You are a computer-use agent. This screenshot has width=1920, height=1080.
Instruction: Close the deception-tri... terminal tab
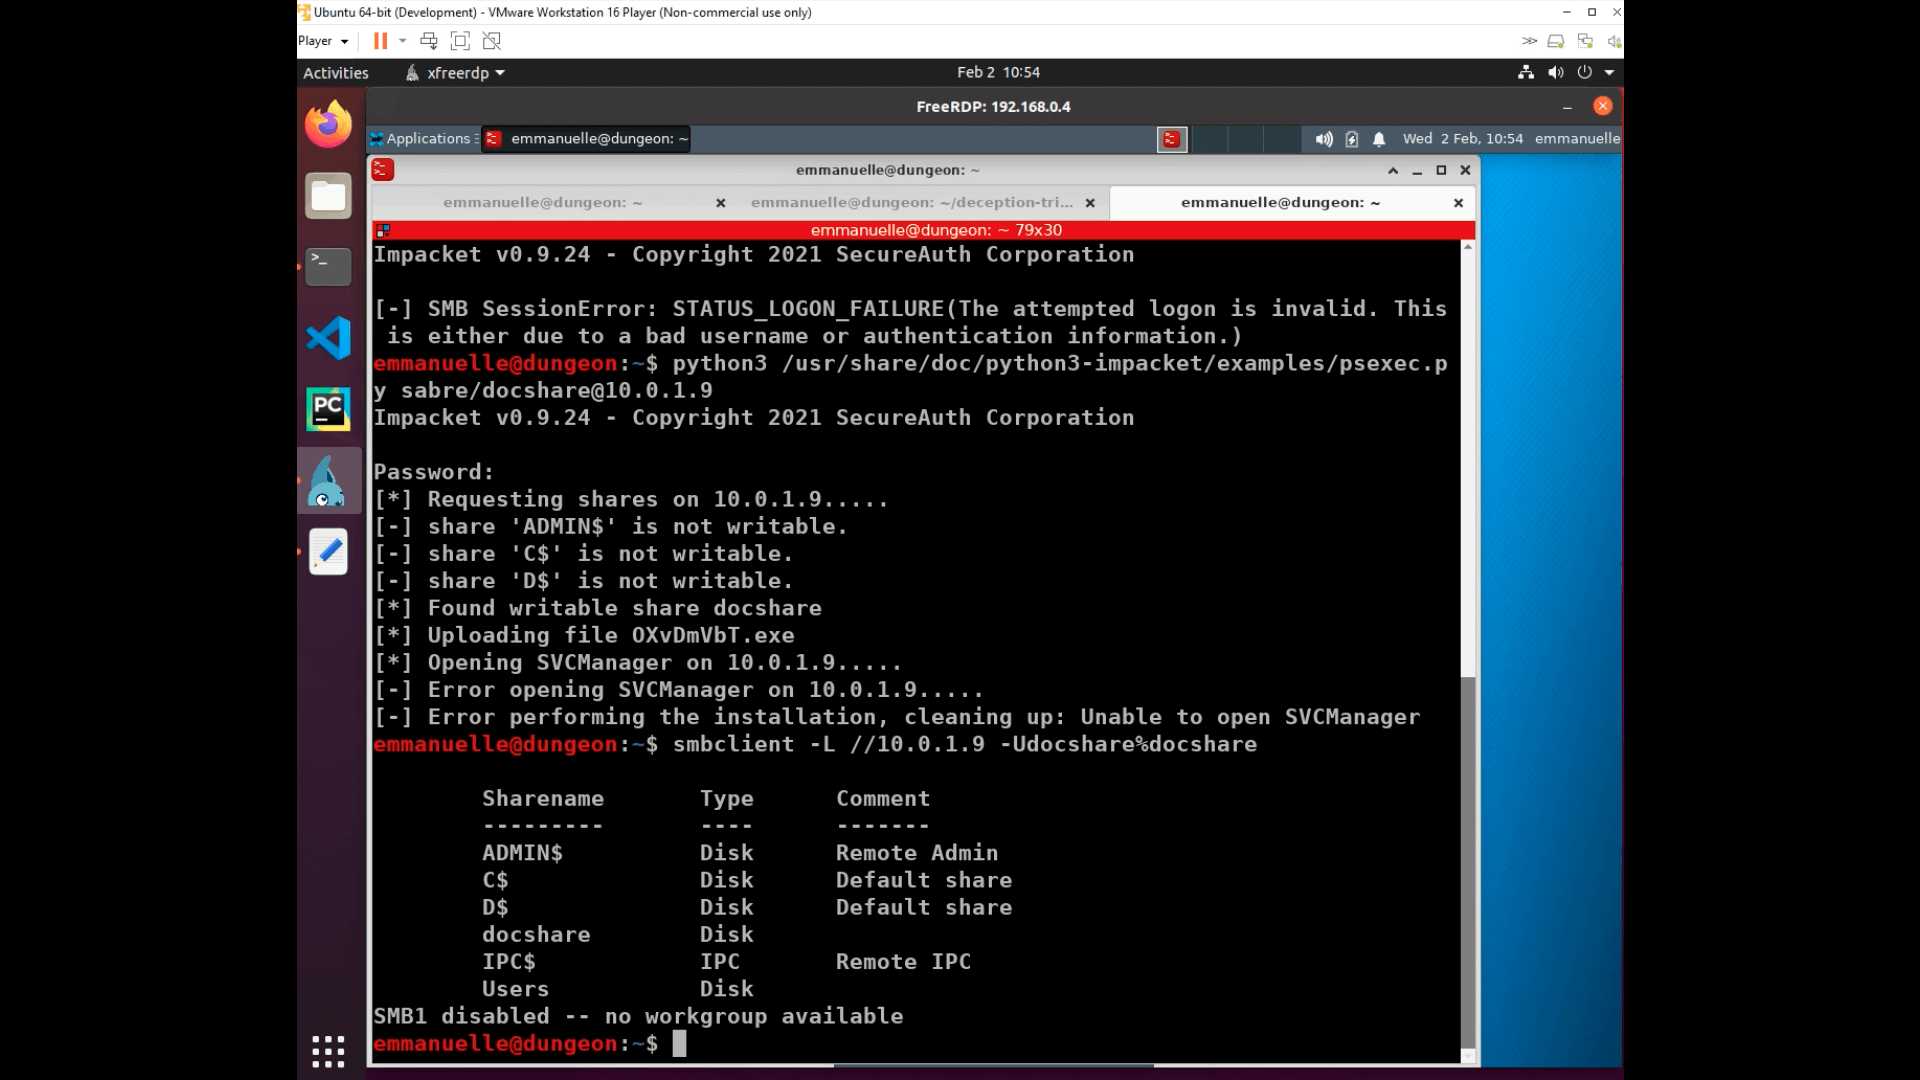[1090, 203]
